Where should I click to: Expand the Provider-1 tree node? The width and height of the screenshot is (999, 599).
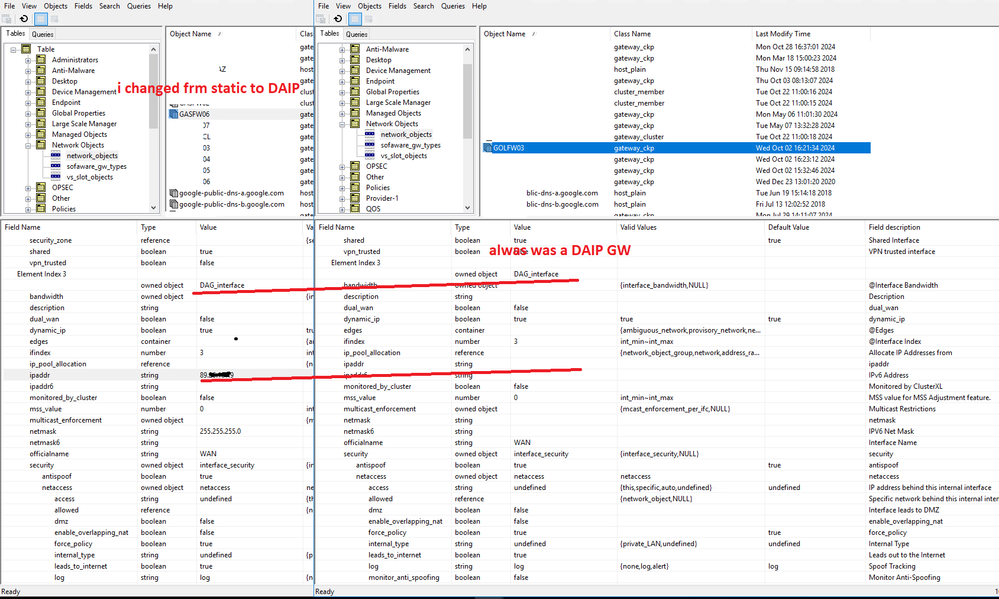(342, 198)
